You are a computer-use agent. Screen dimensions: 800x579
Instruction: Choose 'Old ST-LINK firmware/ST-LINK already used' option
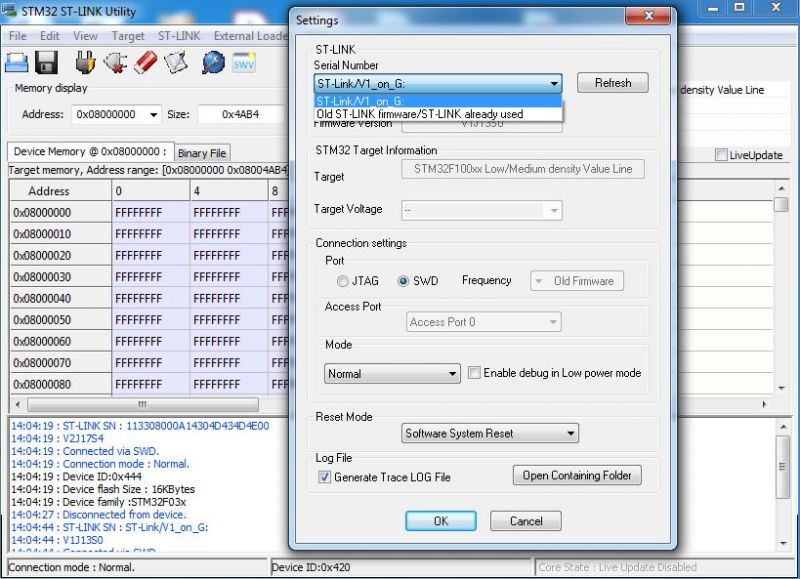click(x=420, y=114)
